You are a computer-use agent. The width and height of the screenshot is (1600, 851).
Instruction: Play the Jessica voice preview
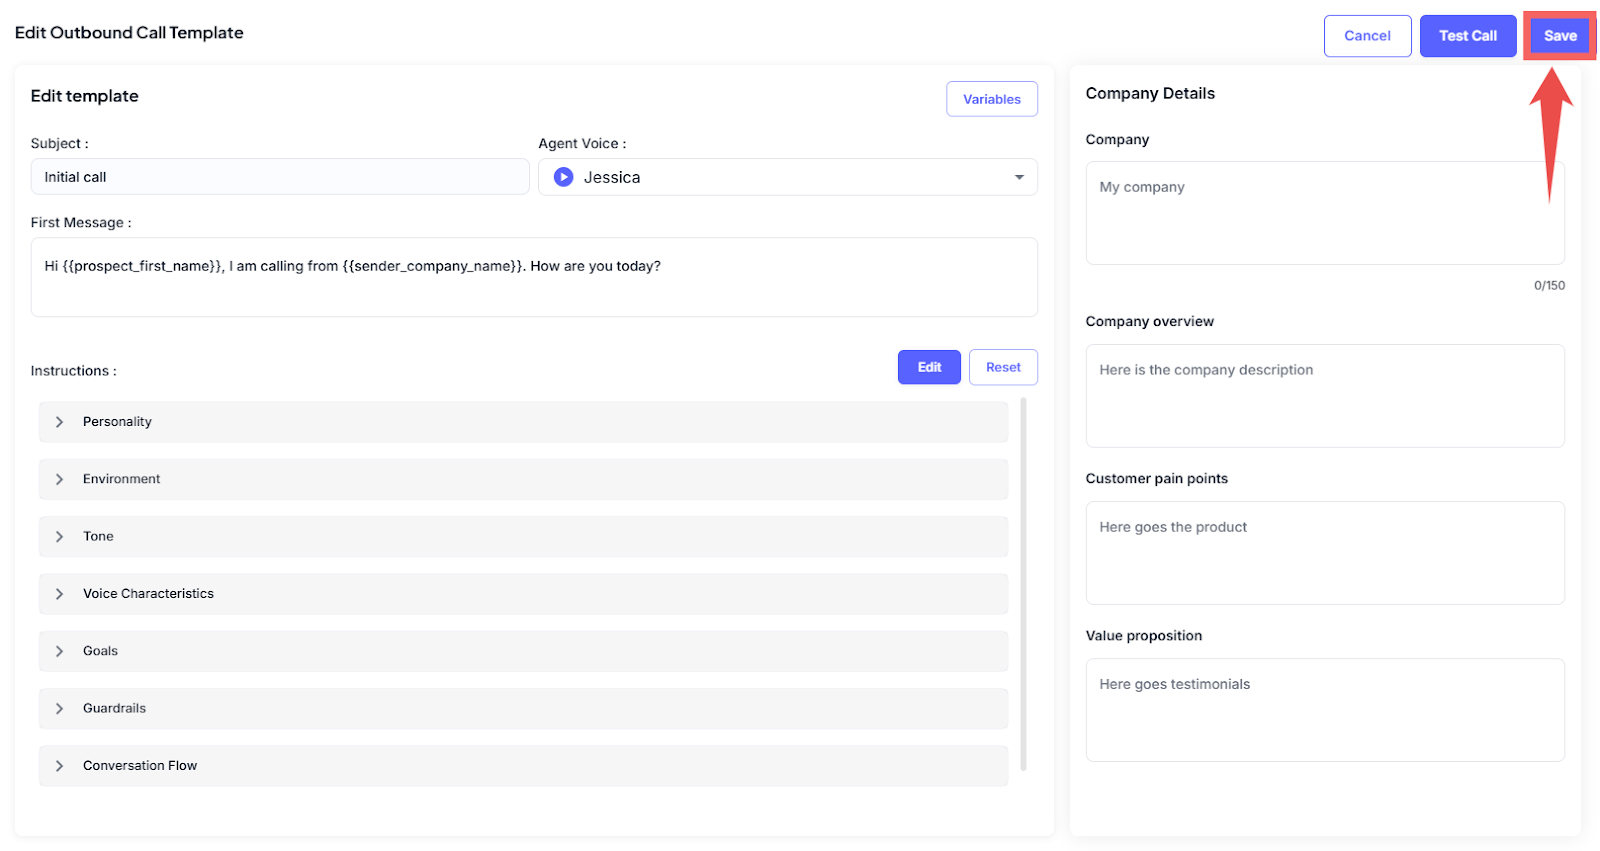pos(563,177)
